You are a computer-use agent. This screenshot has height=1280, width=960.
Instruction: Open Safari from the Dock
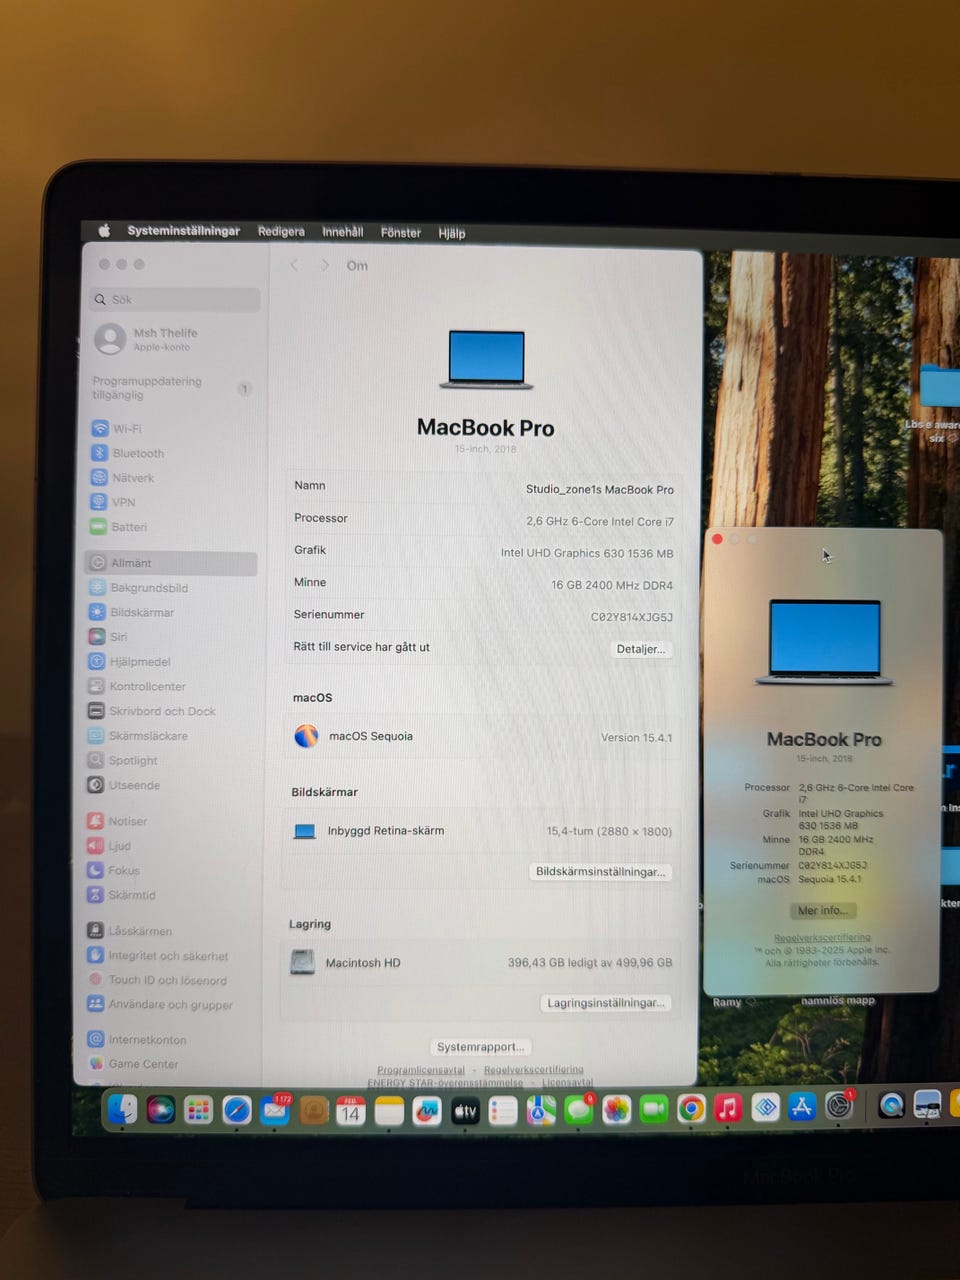click(237, 1110)
